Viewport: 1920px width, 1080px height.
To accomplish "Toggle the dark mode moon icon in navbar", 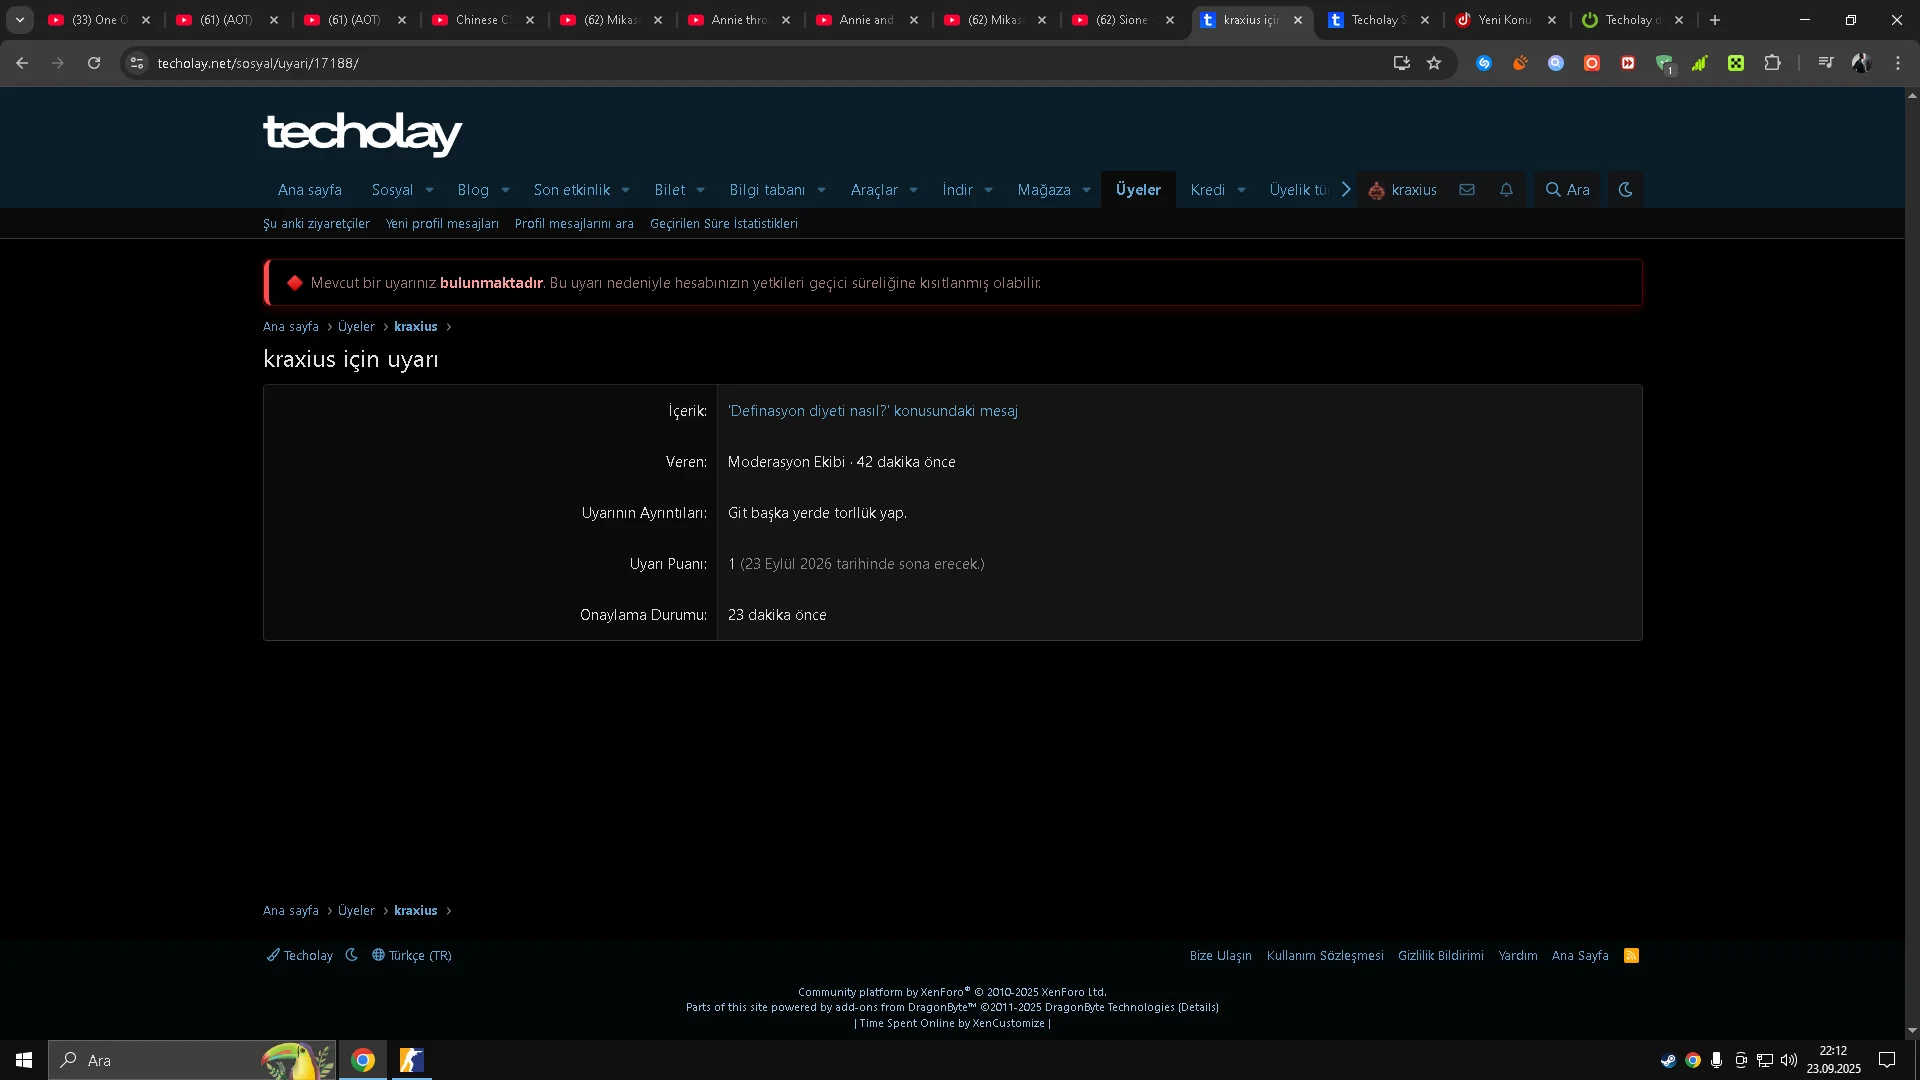I will (1625, 190).
